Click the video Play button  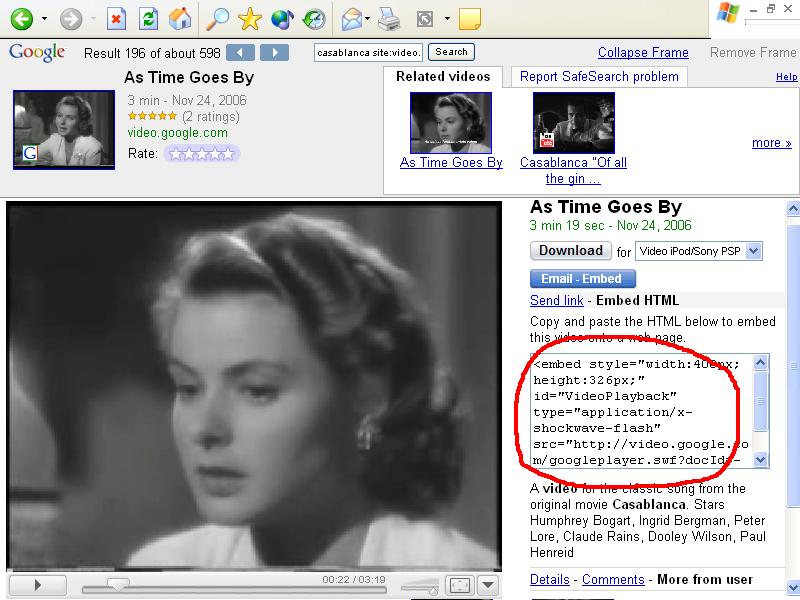click(x=38, y=585)
